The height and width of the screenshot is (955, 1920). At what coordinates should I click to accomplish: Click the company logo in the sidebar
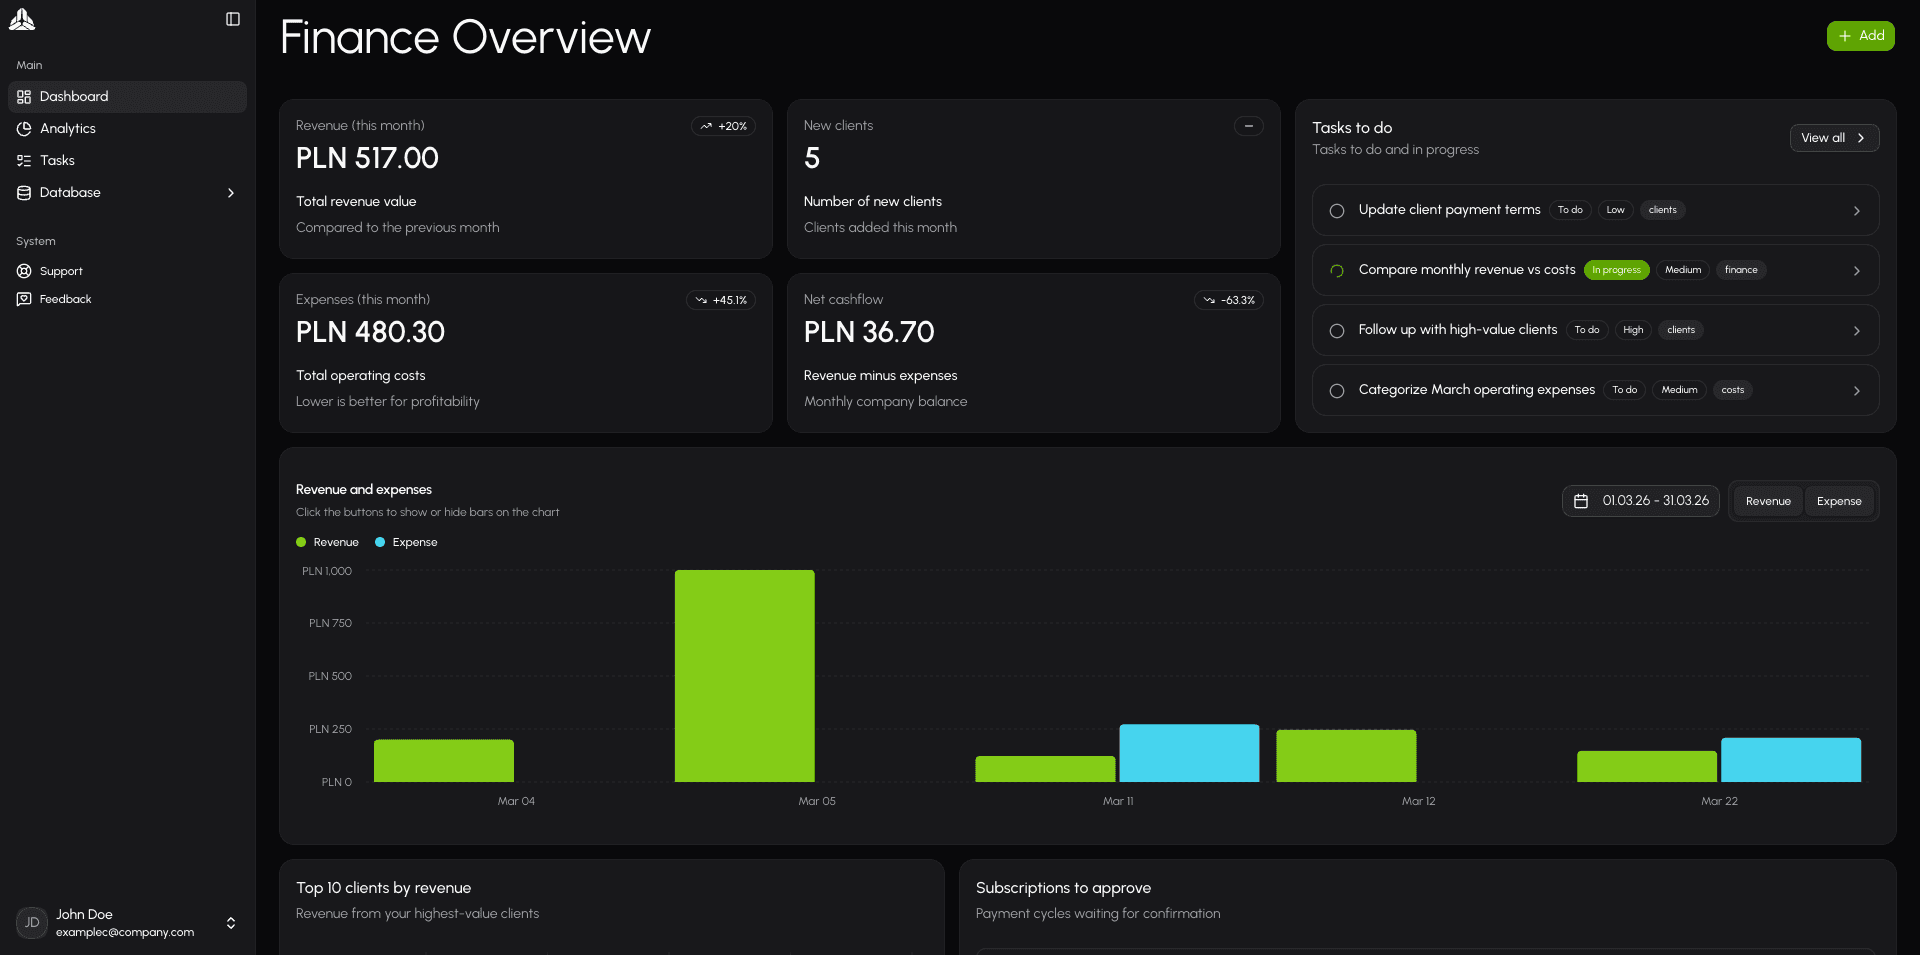click(22, 19)
